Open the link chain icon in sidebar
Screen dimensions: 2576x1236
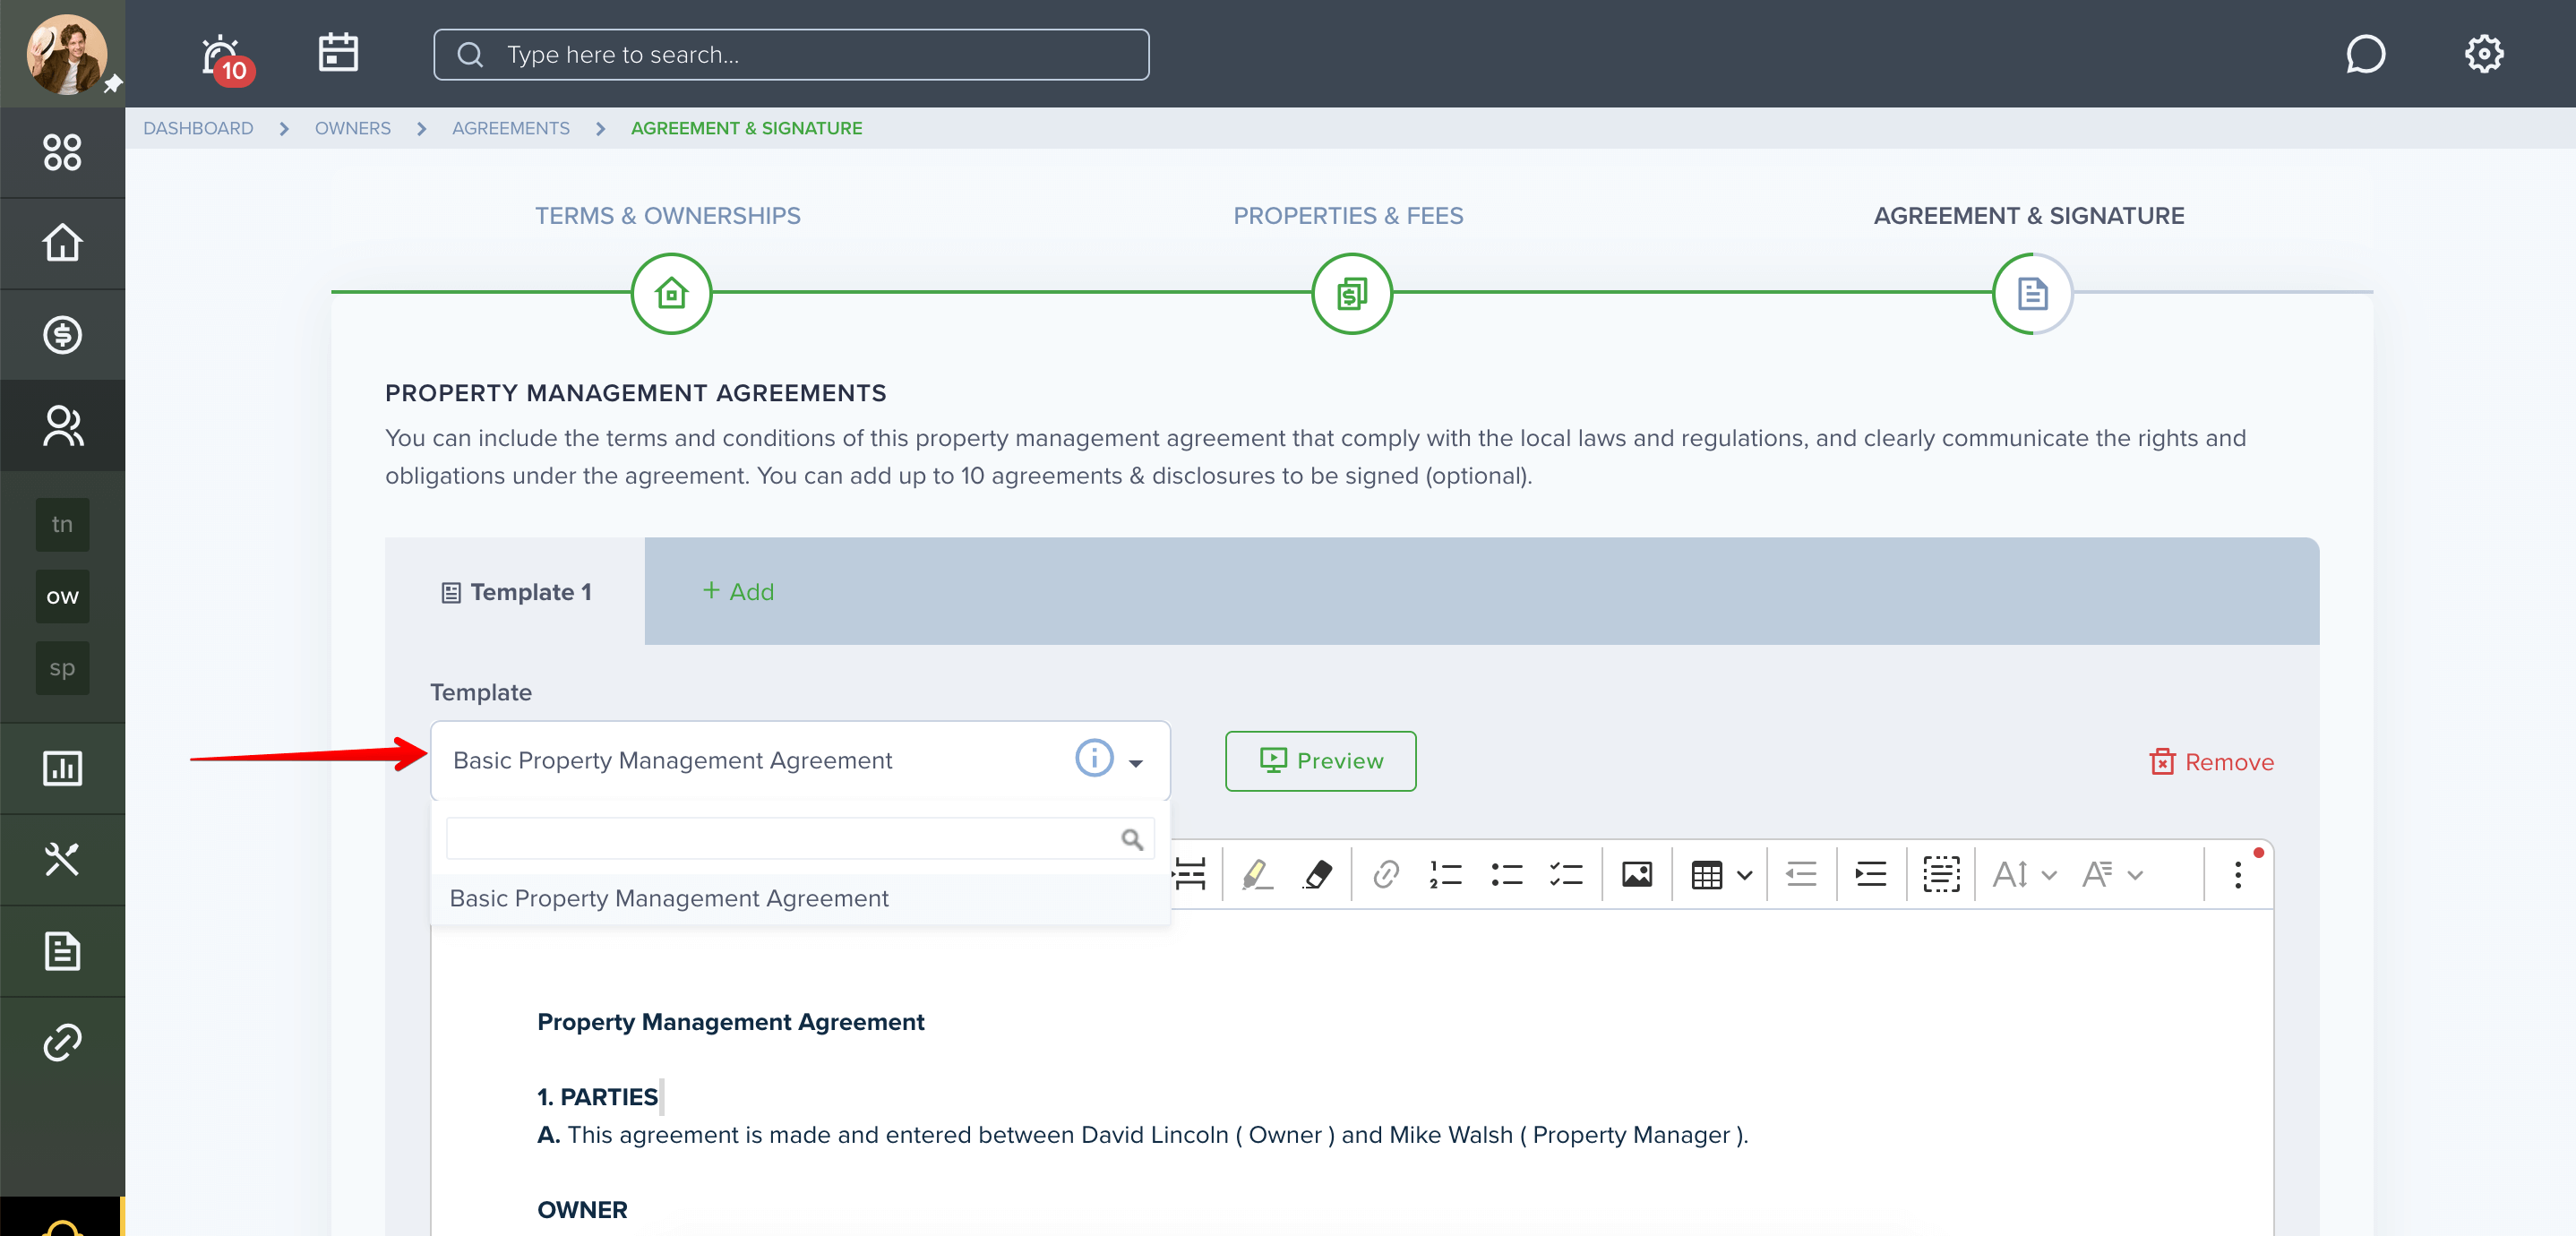tap(62, 1042)
